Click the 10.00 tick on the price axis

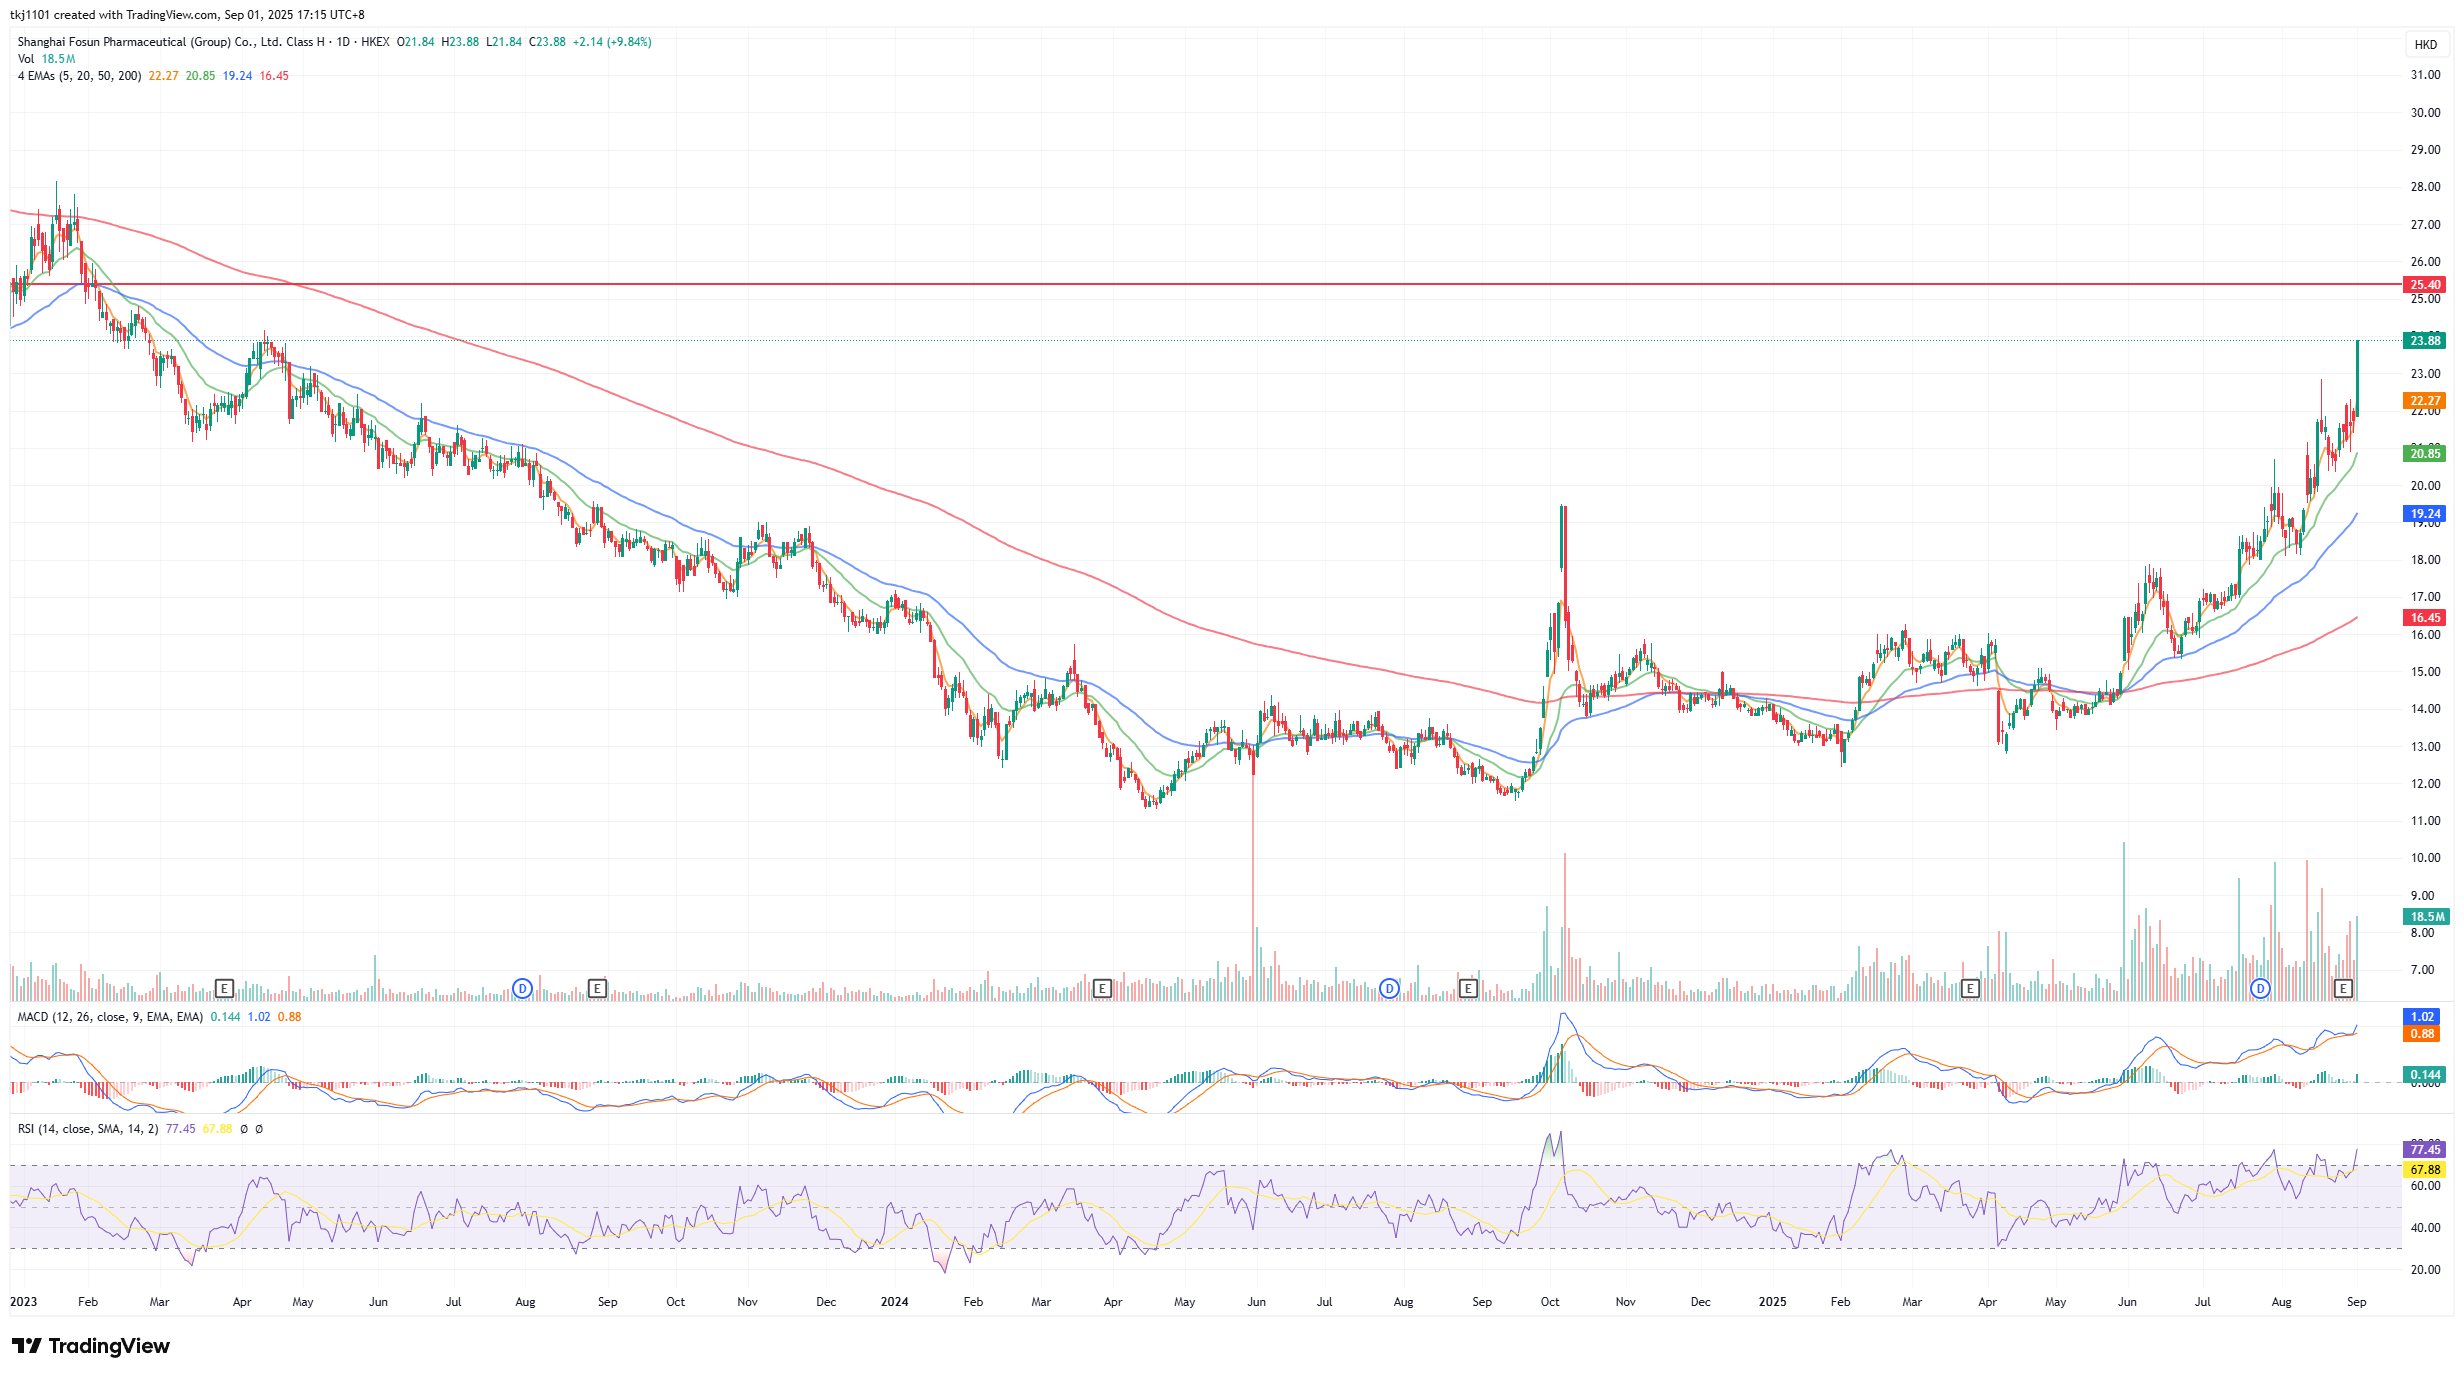(x=2425, y=858)
